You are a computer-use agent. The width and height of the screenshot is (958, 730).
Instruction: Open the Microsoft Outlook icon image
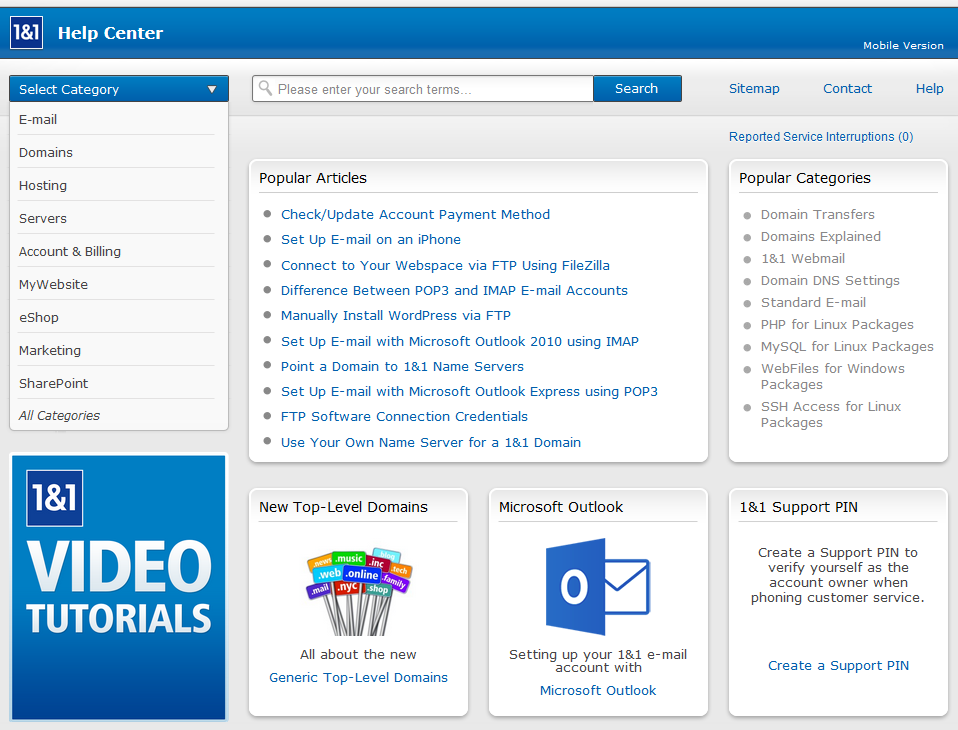[598, 586]
